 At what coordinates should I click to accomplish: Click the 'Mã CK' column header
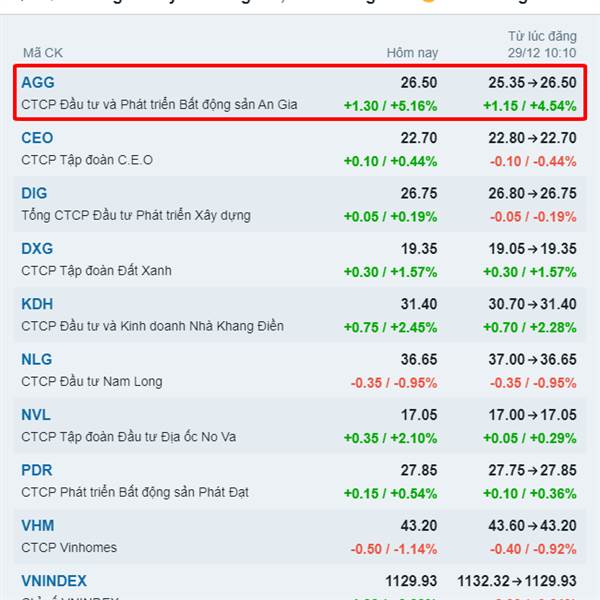(x=43, y=53)
